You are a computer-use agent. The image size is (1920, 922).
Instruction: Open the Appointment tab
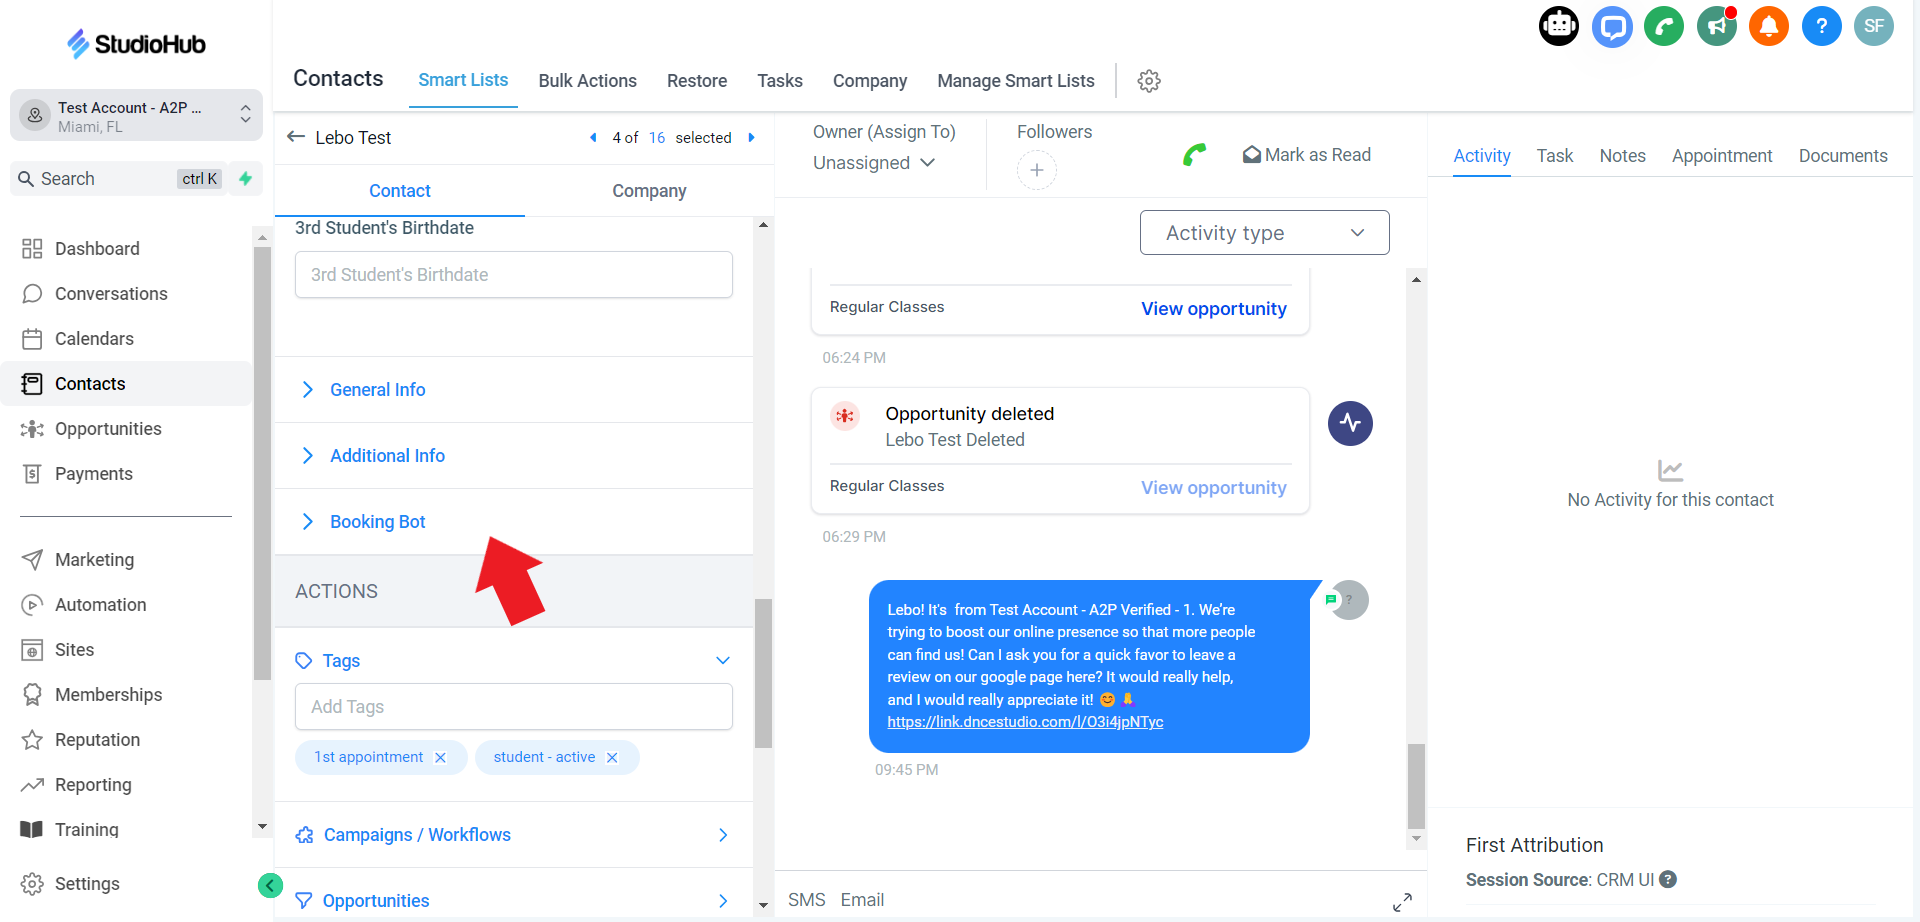[x=1722, y=155]
